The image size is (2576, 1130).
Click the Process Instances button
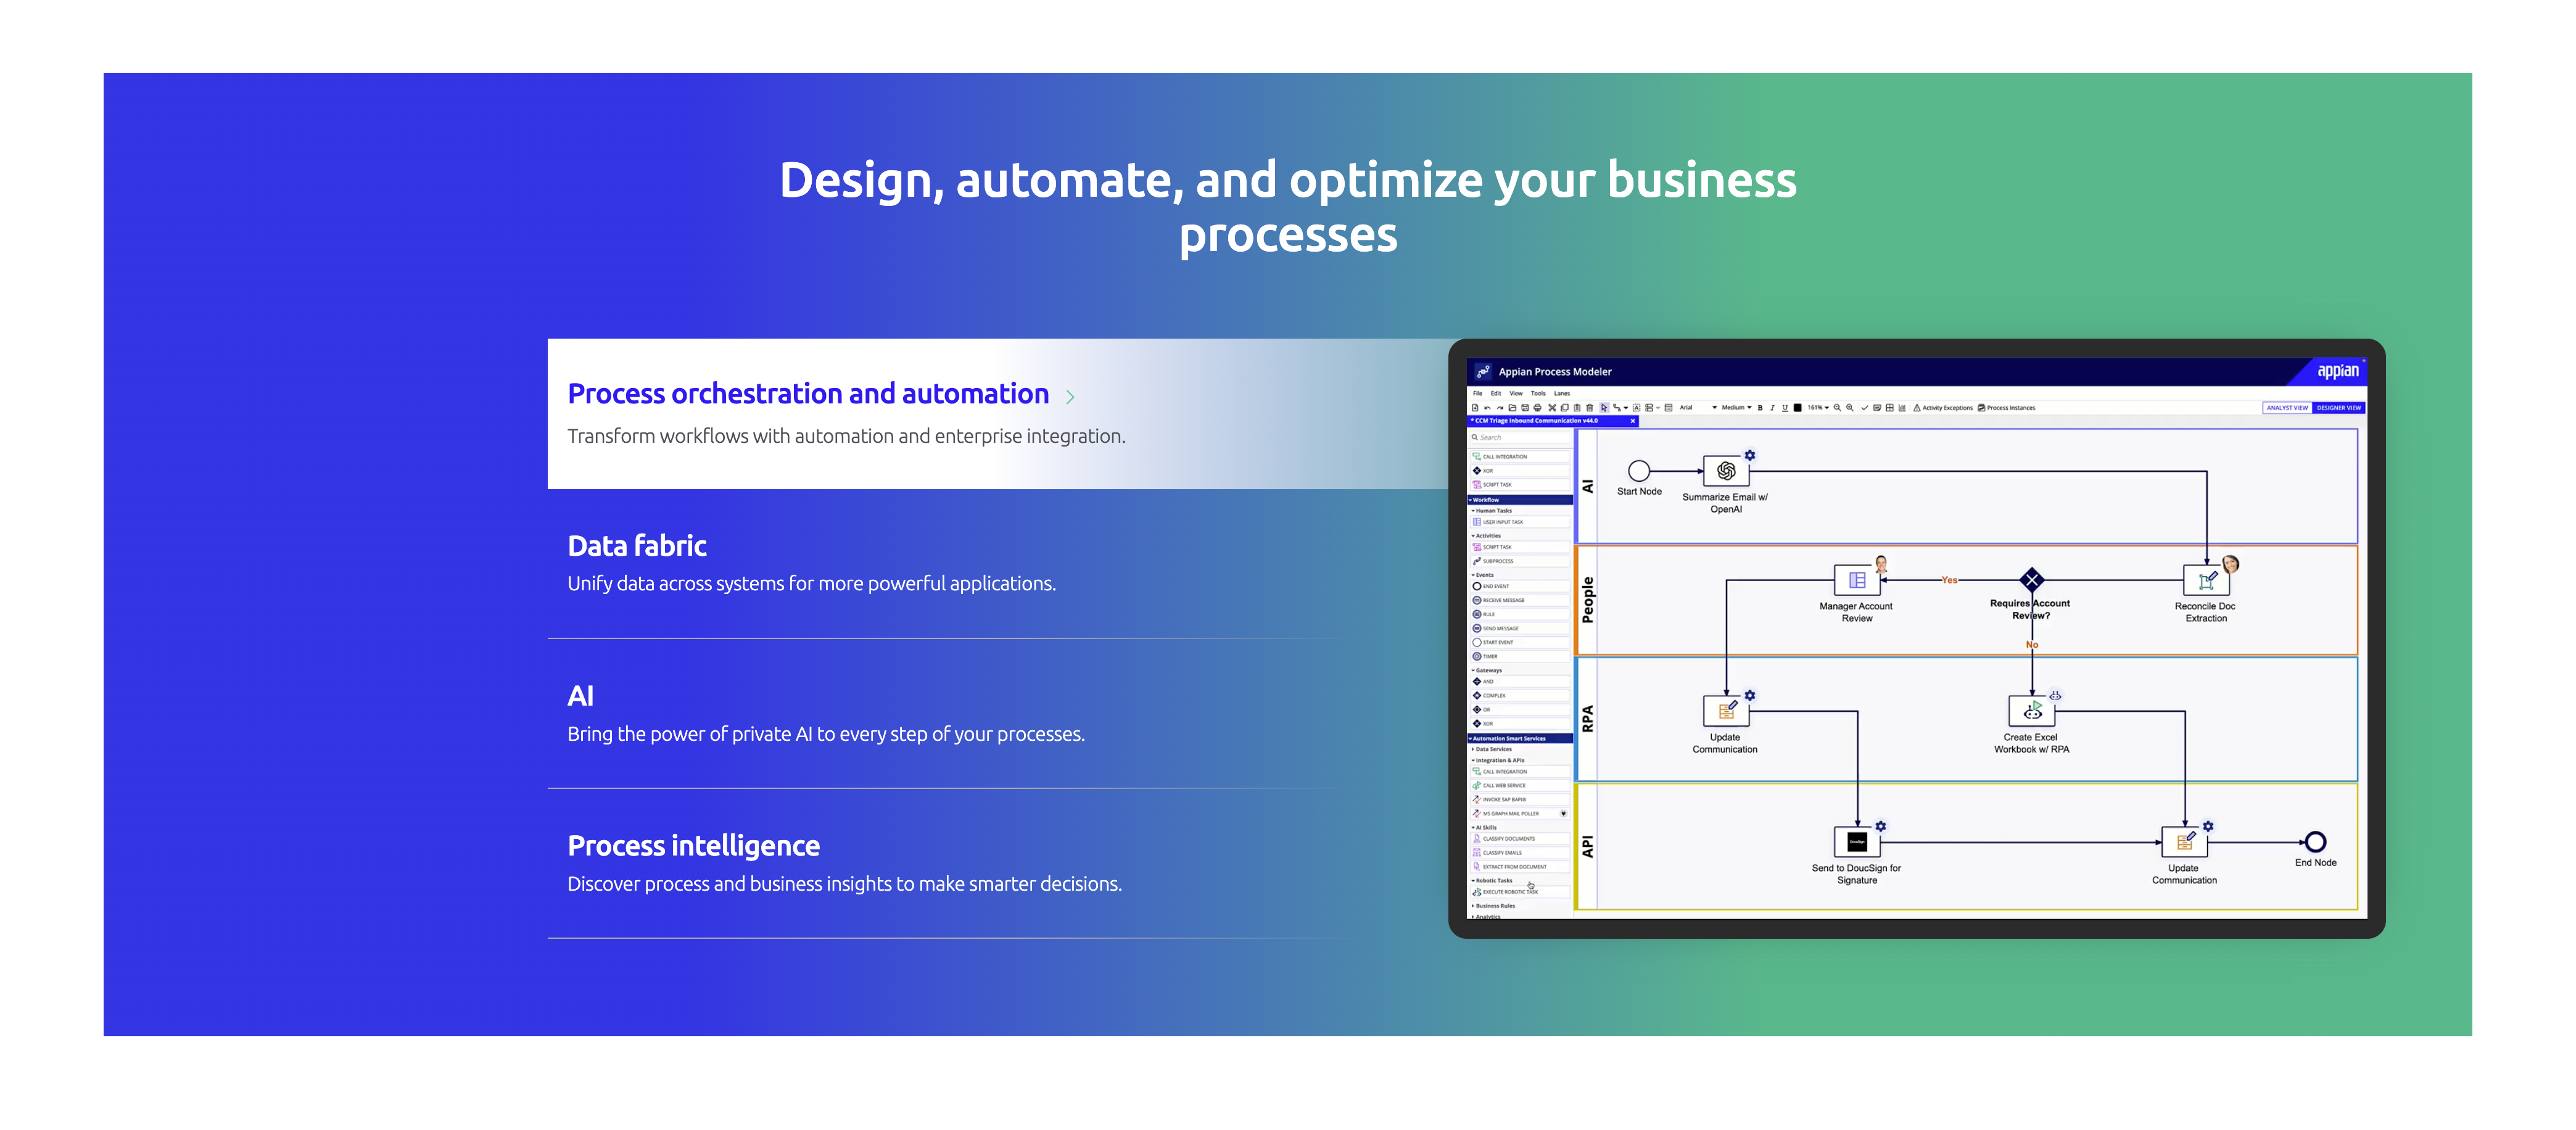[x=2007, y=408]
